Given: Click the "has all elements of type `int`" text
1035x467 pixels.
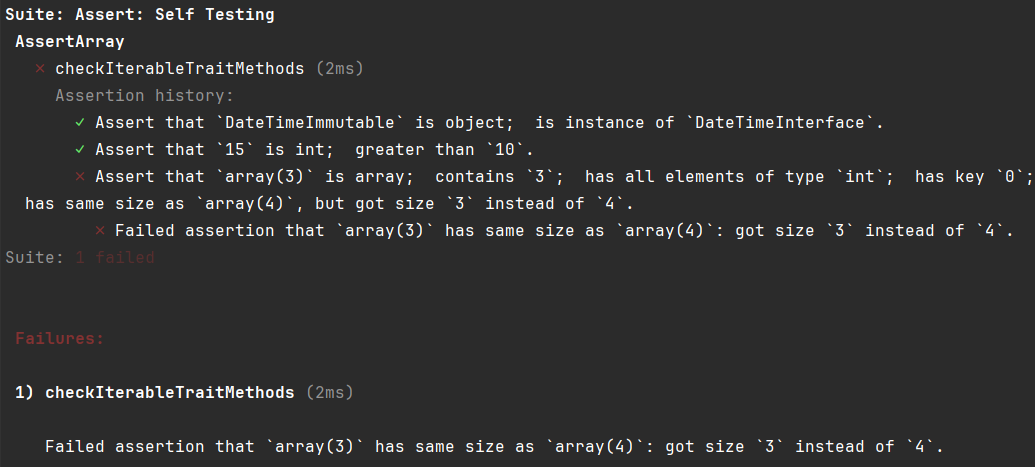Looking at the screenshot, I should click(740, 177).
